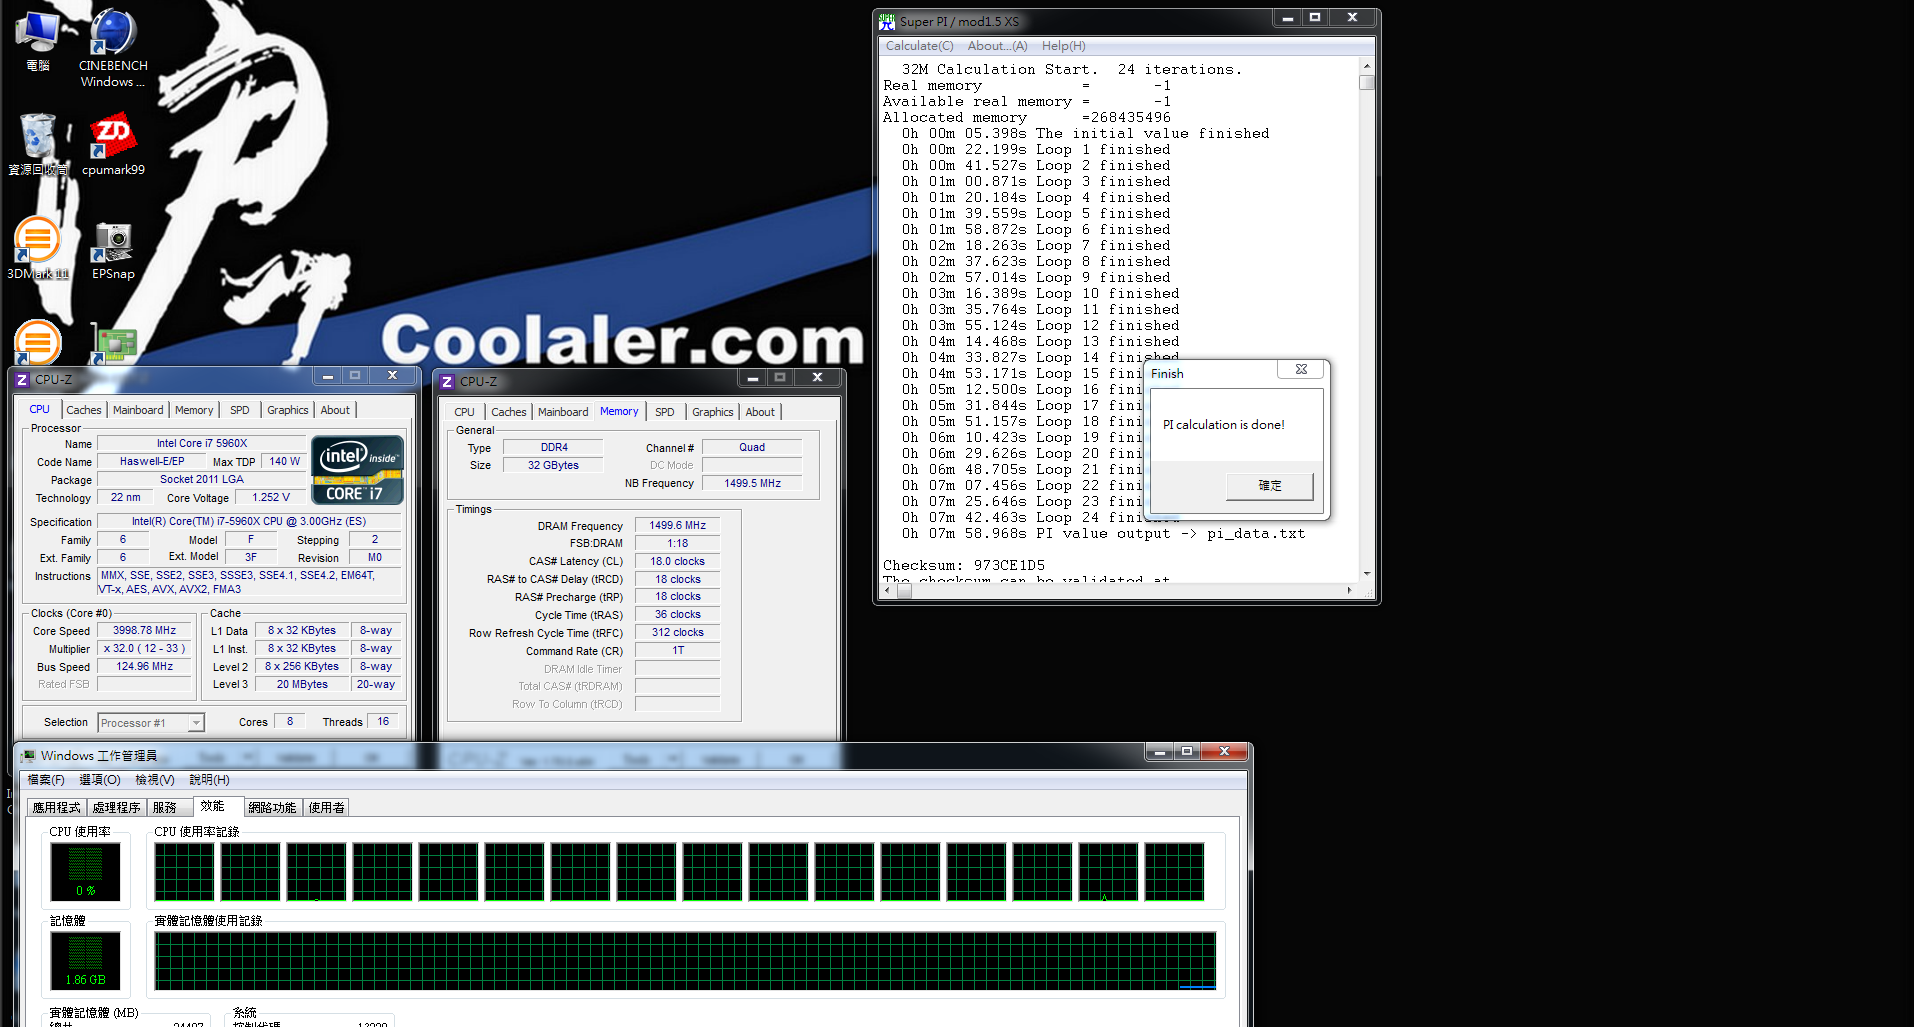The image size is (1914, 1027).
Task: Launch the cpumark99 desktop shortcut
Action: pyautogui.click(x=113, y=145)
